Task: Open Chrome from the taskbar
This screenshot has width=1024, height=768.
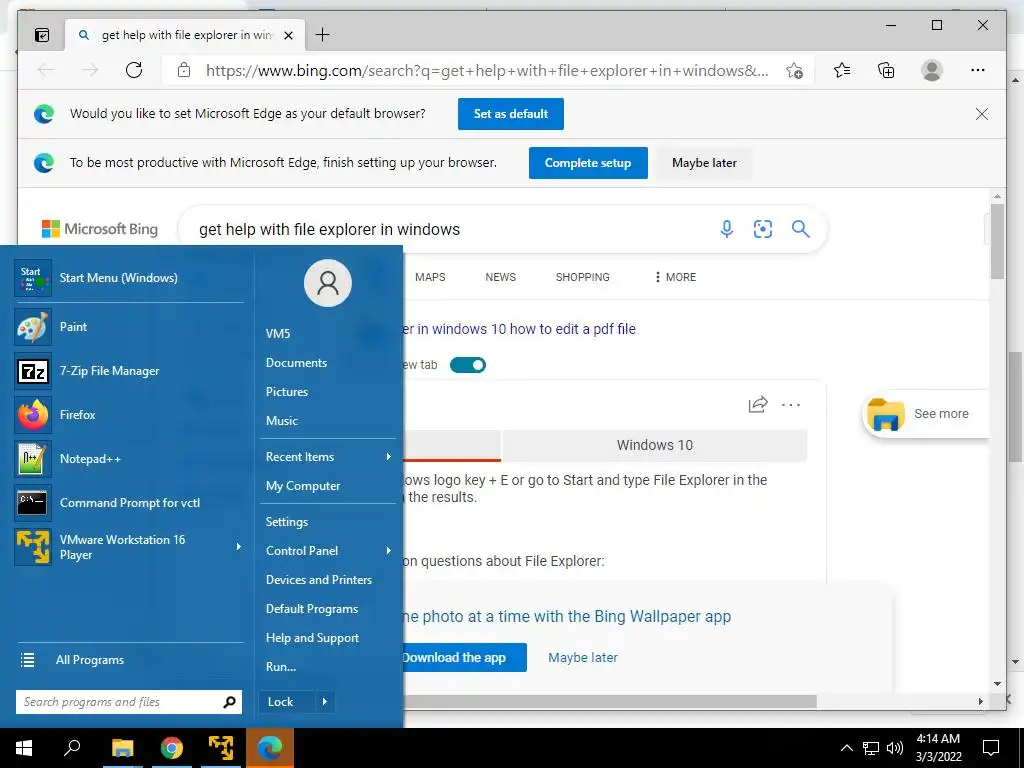Action: click(x=172, y=748)
